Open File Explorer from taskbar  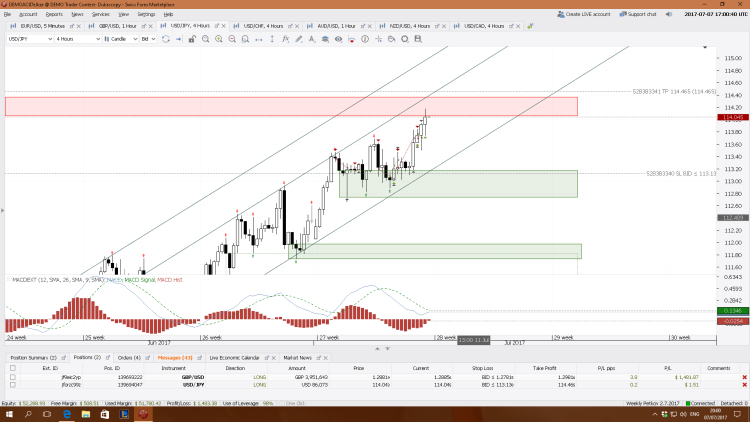coord(86,414)
